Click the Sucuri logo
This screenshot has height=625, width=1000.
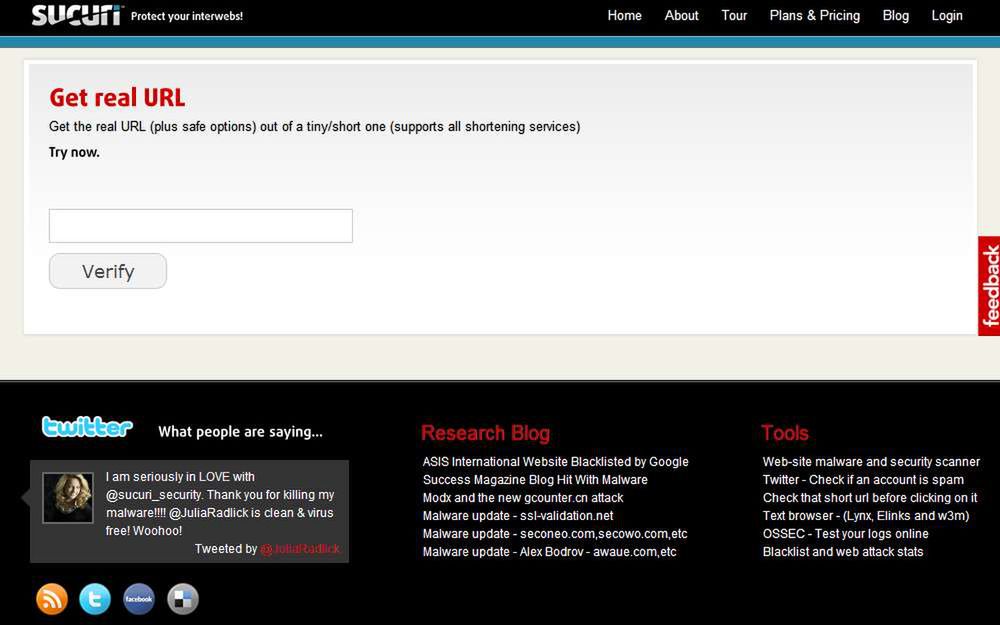point(77,15)
